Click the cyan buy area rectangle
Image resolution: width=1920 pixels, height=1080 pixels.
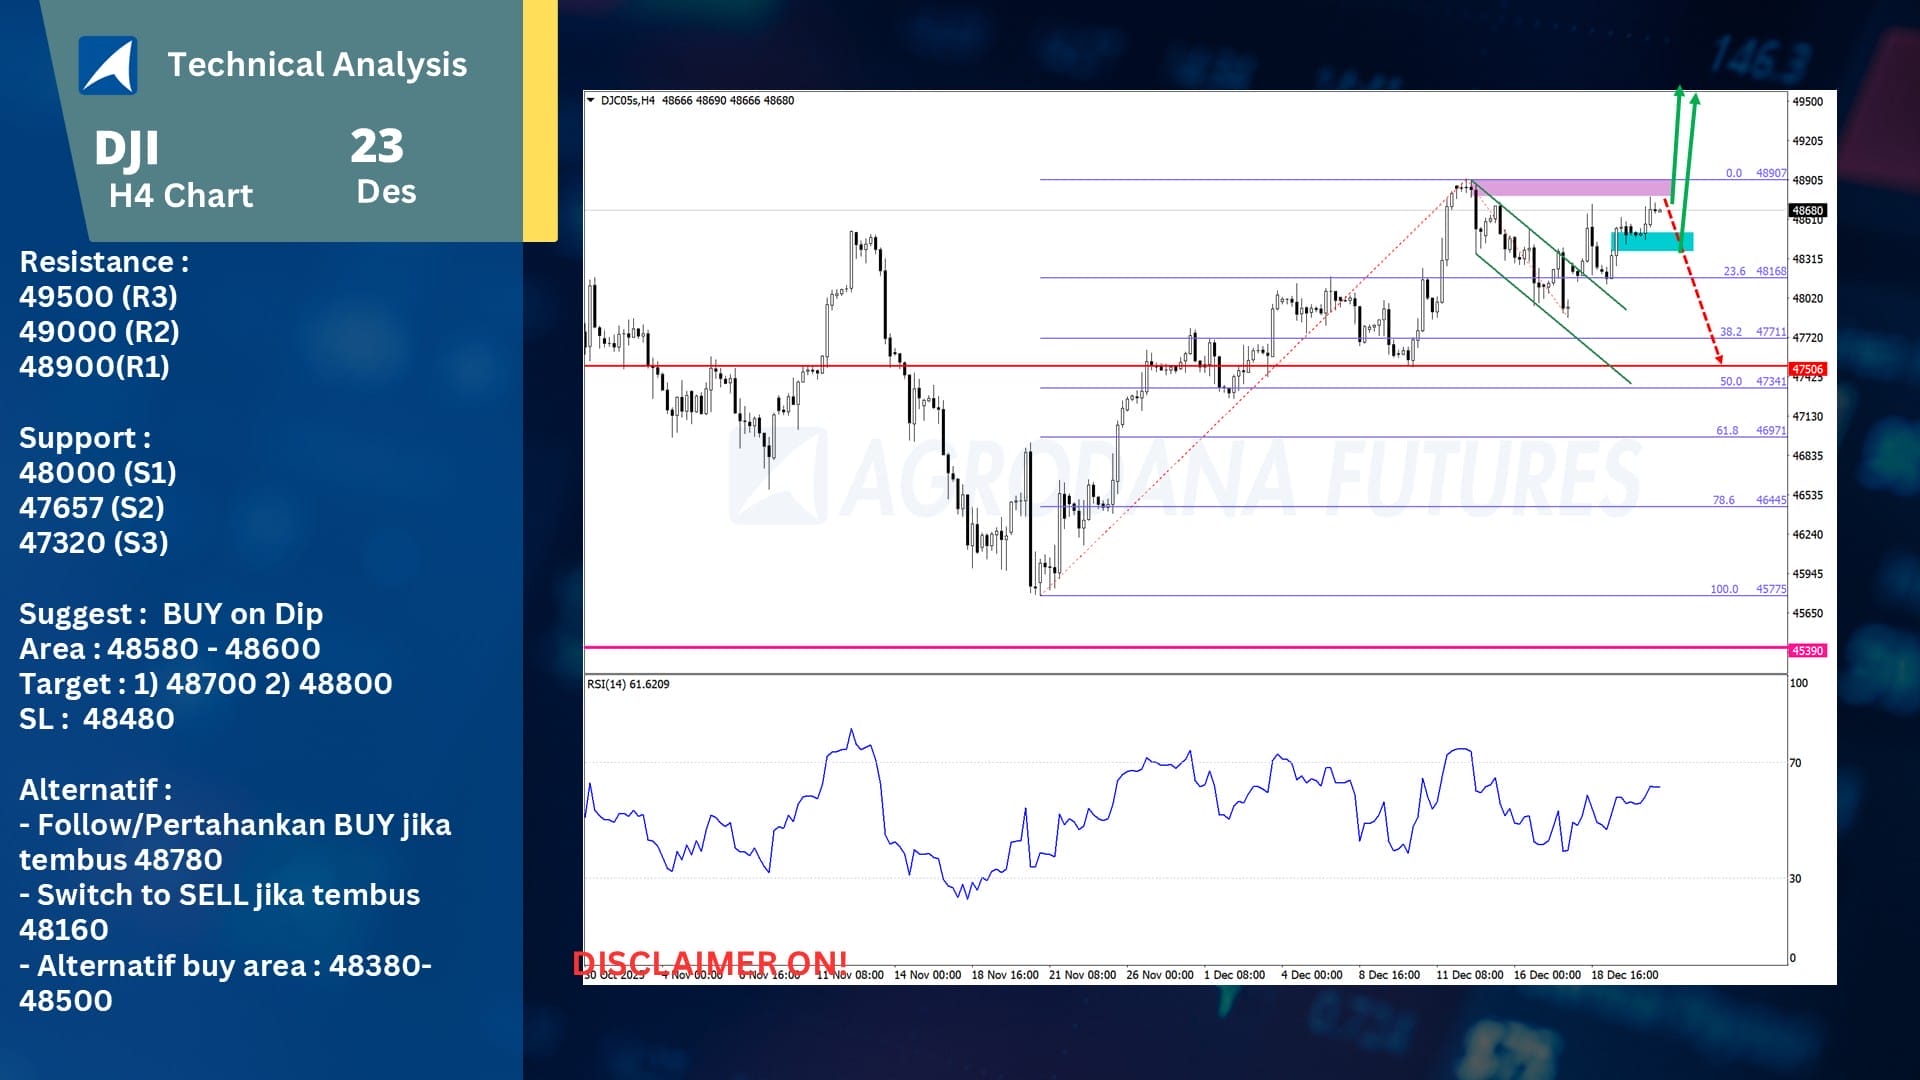coord(1652,241)
